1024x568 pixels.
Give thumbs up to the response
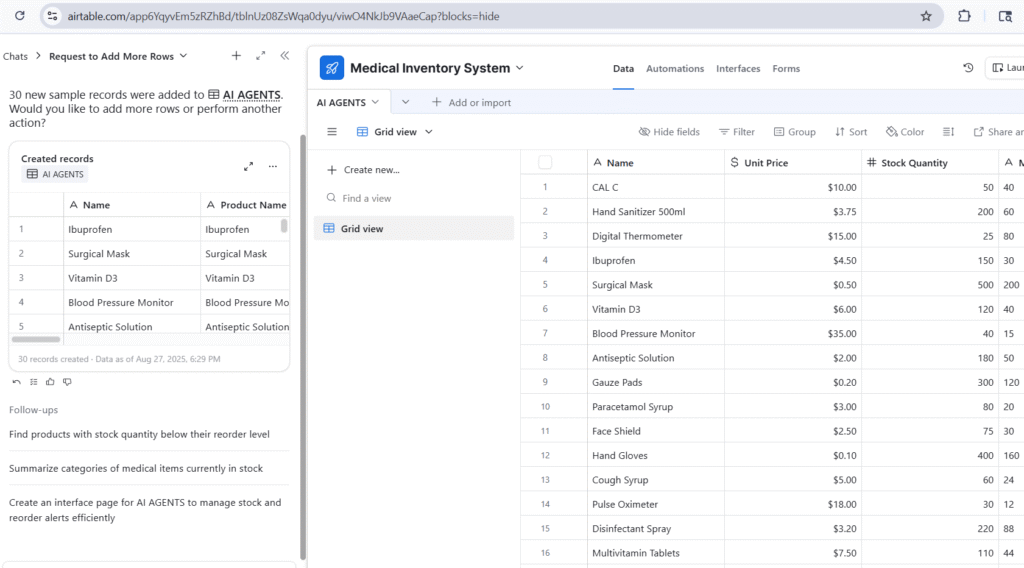50,381
